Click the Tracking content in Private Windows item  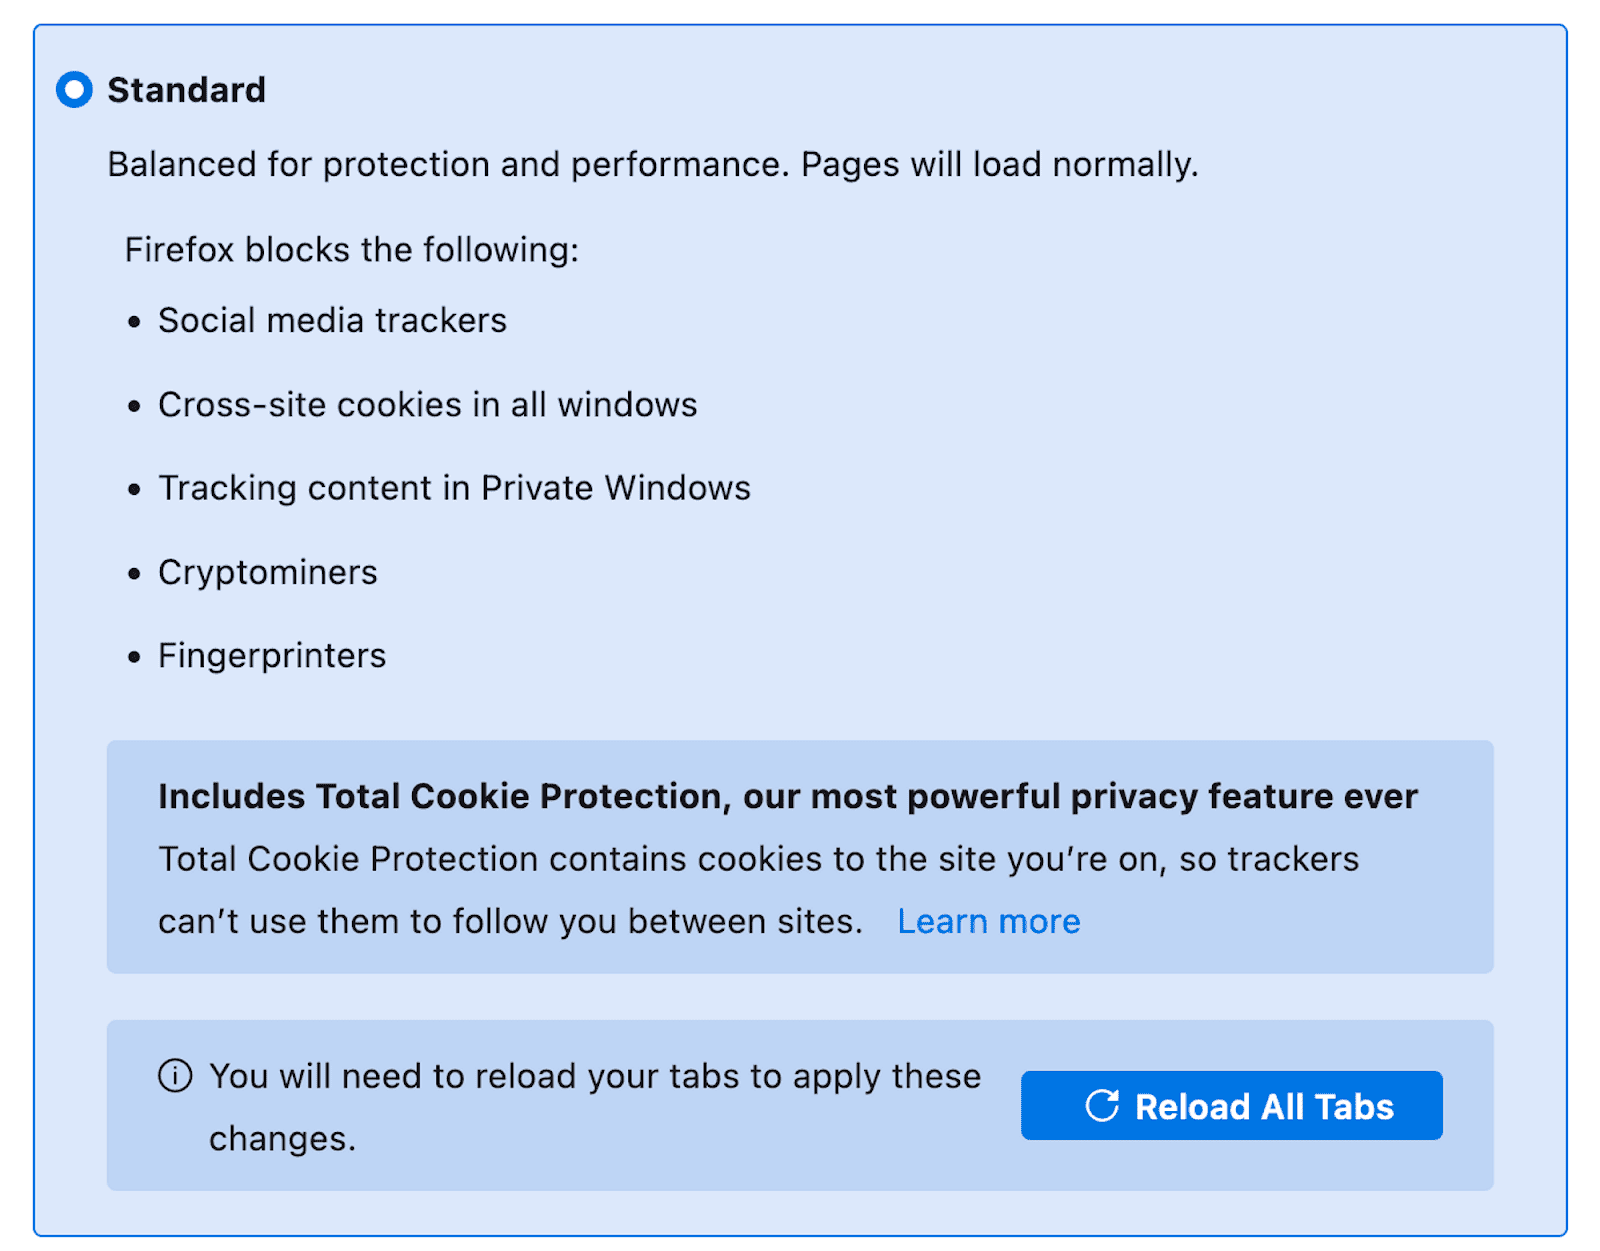[x=454, y=488]
